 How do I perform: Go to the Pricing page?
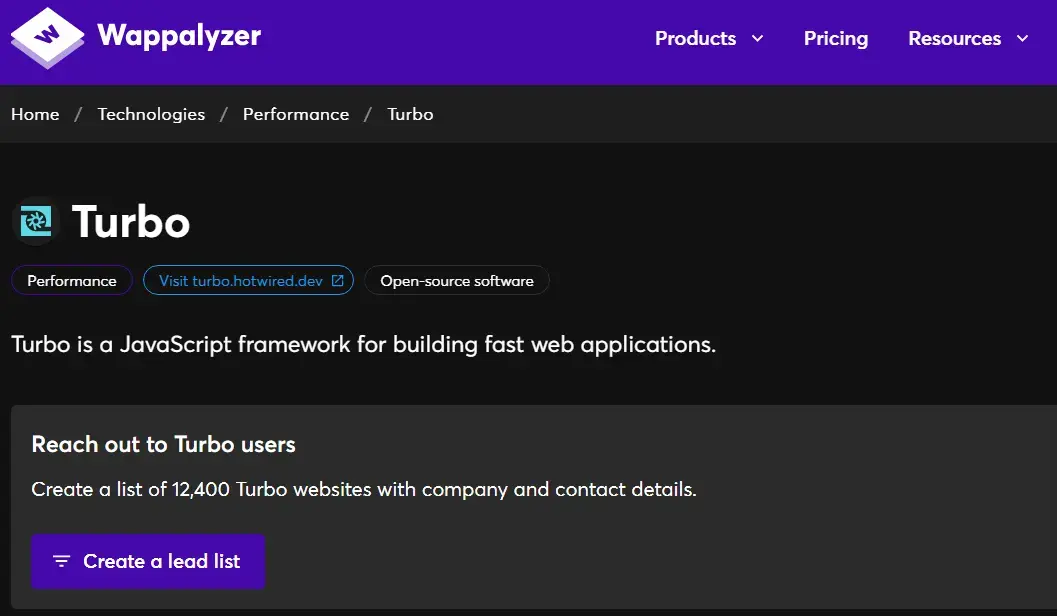tap(836, 38)
